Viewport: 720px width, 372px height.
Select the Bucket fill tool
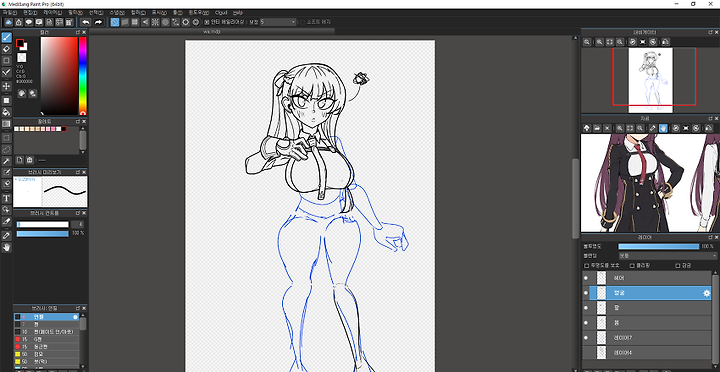click(6, 112)
